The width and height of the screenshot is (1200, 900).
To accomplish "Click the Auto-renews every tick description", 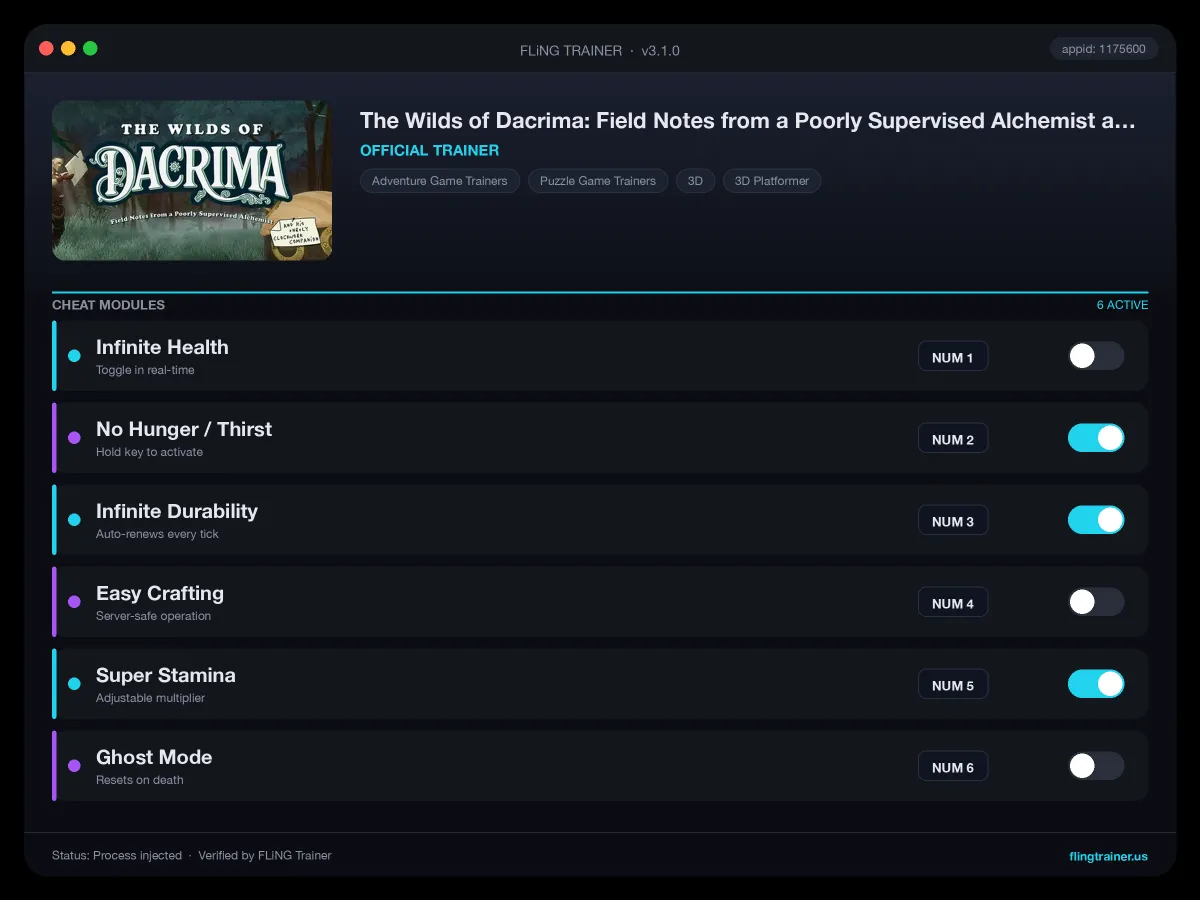I will pos(157,534).
